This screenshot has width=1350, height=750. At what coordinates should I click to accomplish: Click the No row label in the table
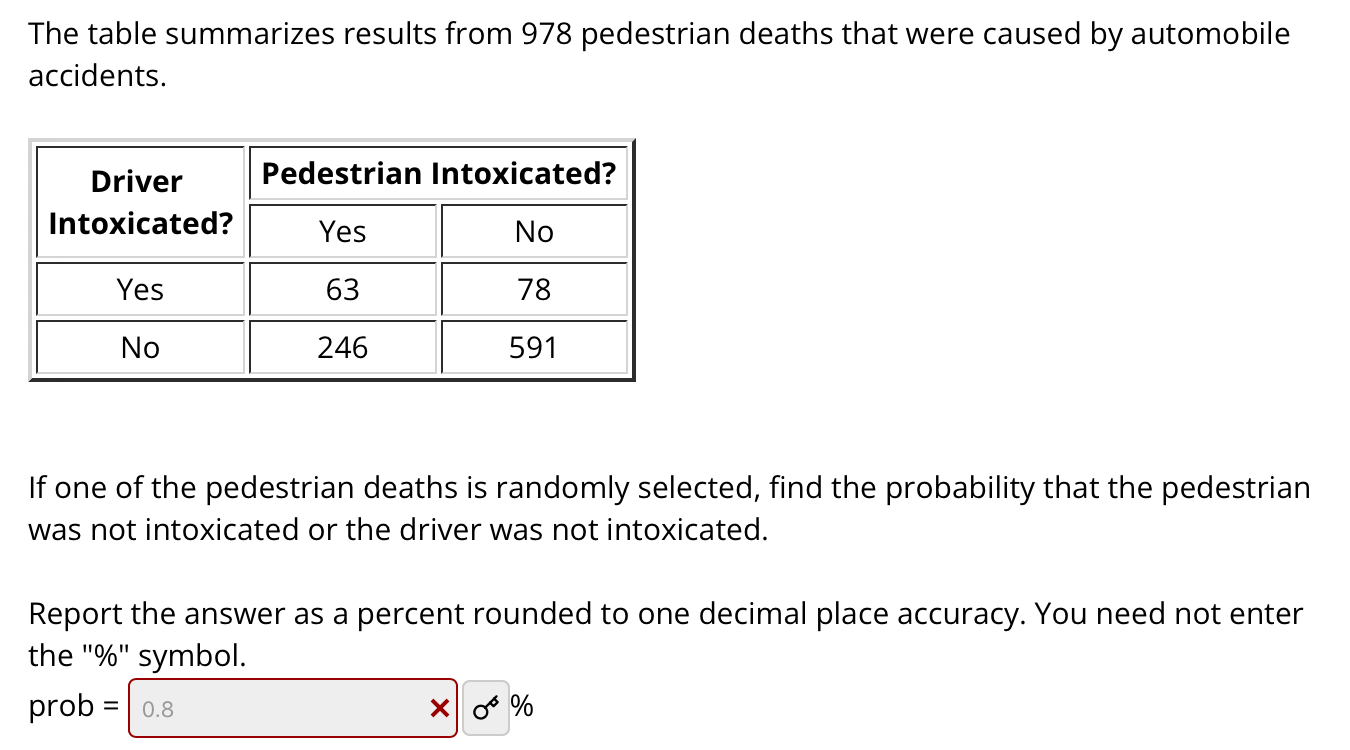(x=139, y=347)
